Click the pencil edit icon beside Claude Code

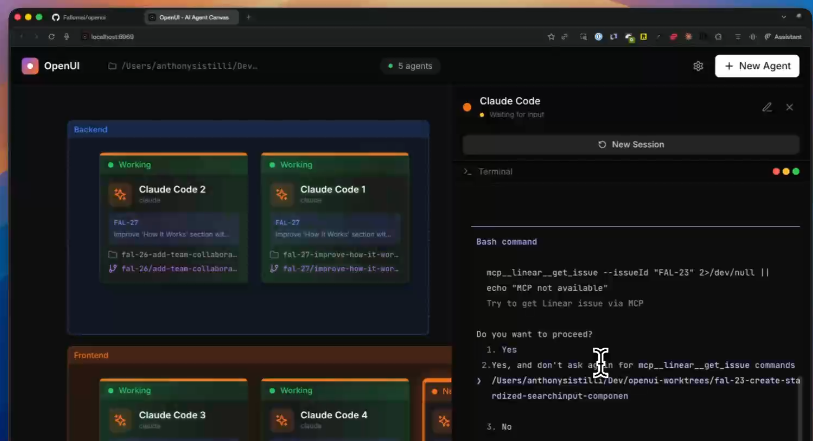coord(767,107)
